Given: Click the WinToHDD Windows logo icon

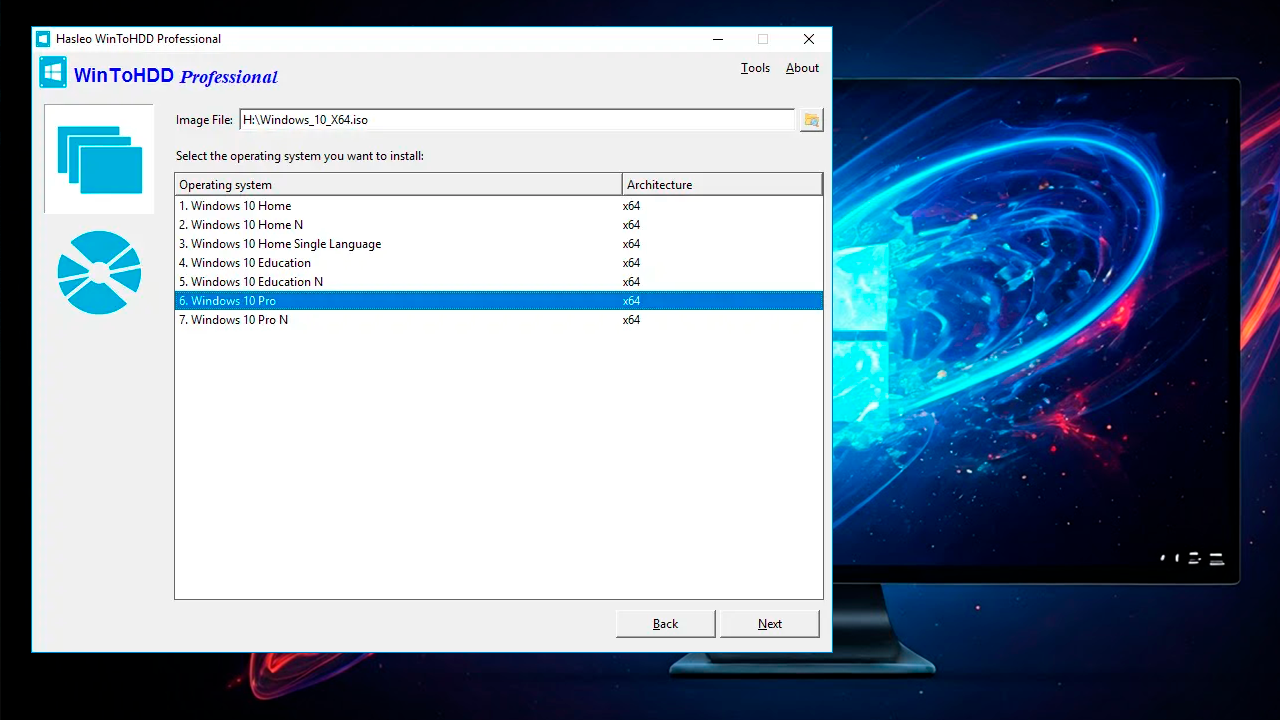Looking at the screenshot, I should click(x=53, y=73).
